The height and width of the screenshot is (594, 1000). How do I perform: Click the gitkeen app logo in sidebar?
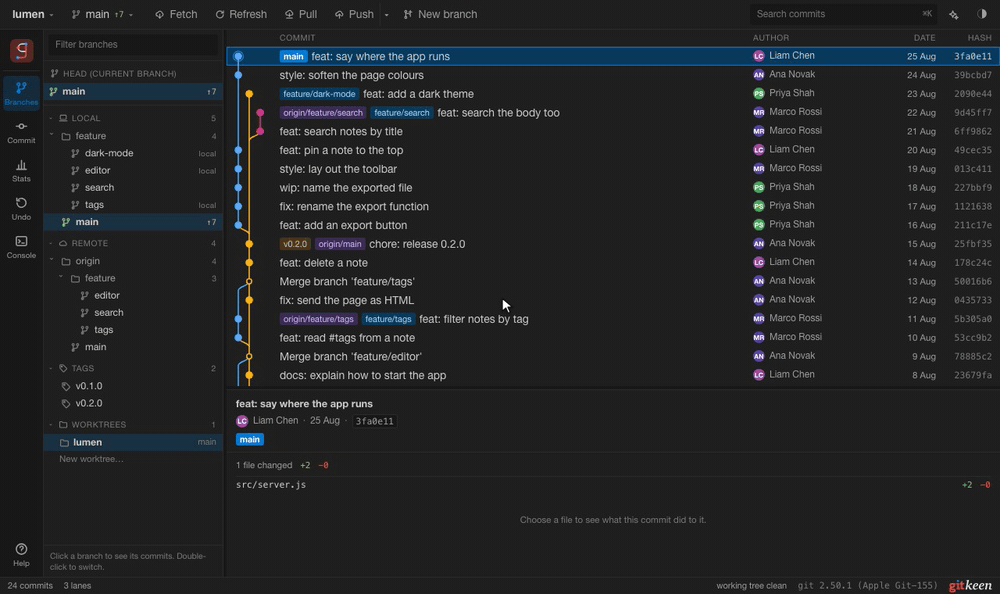21,50
